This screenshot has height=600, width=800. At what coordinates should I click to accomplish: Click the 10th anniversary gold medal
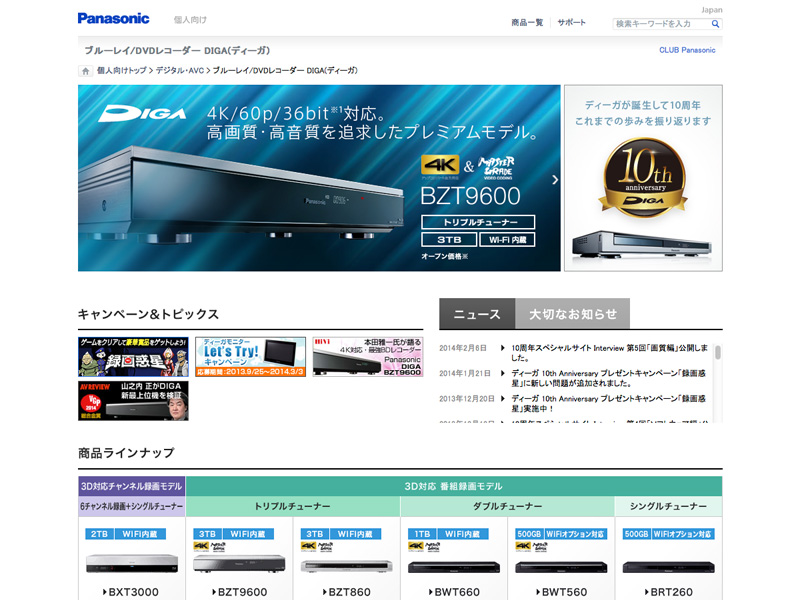[x=644, y=176]
